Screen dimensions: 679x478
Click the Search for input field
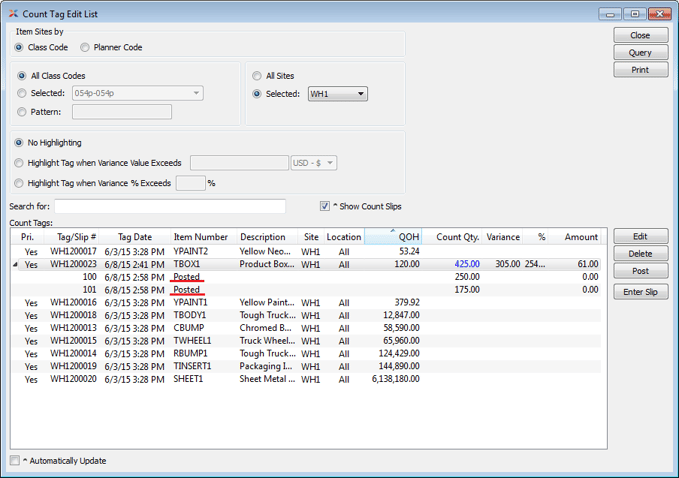pyautogui.click(x=169, y=207)
